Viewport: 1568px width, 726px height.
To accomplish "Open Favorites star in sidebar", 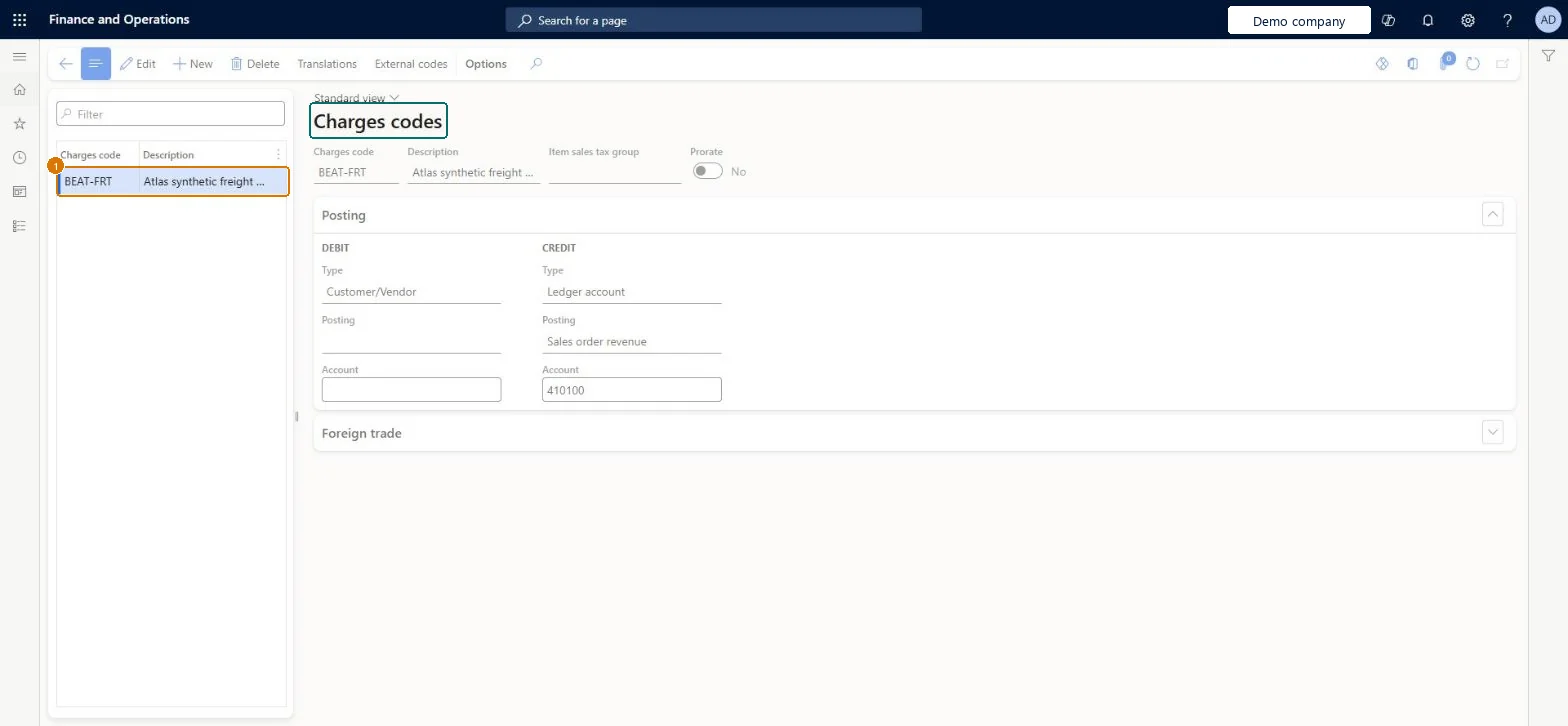I will click(19, 124).
